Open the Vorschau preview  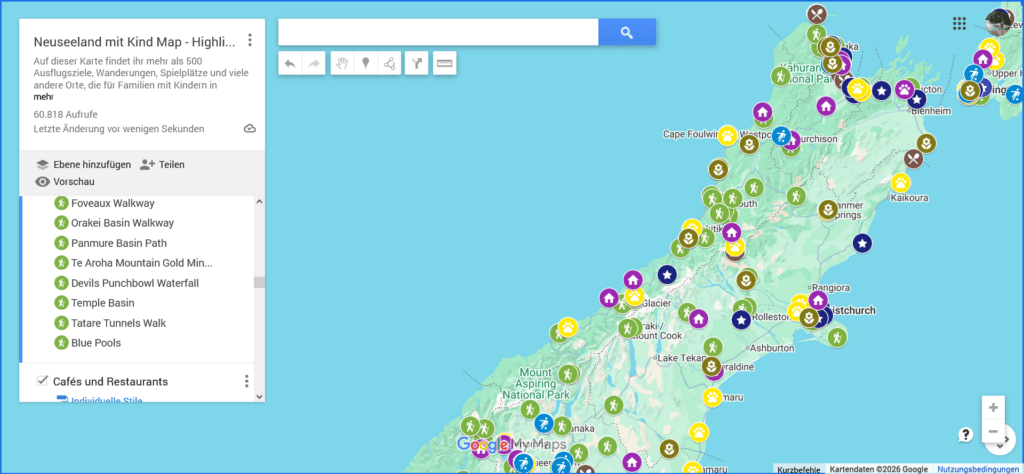[65, 182]
